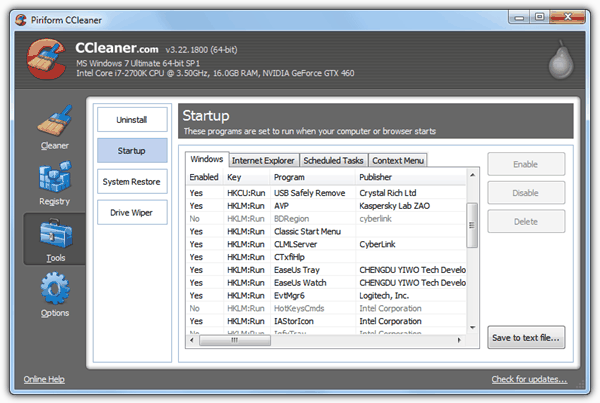Click the title bar CCleaner icon
600x403 pixels.
point(21,20)
